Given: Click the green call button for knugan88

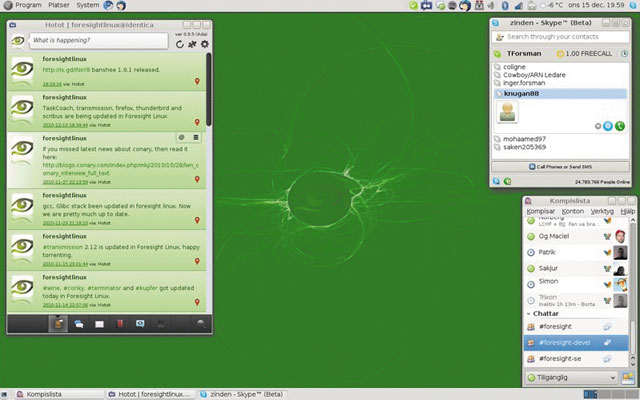Looking at the screenshot, I should [620, 126].
